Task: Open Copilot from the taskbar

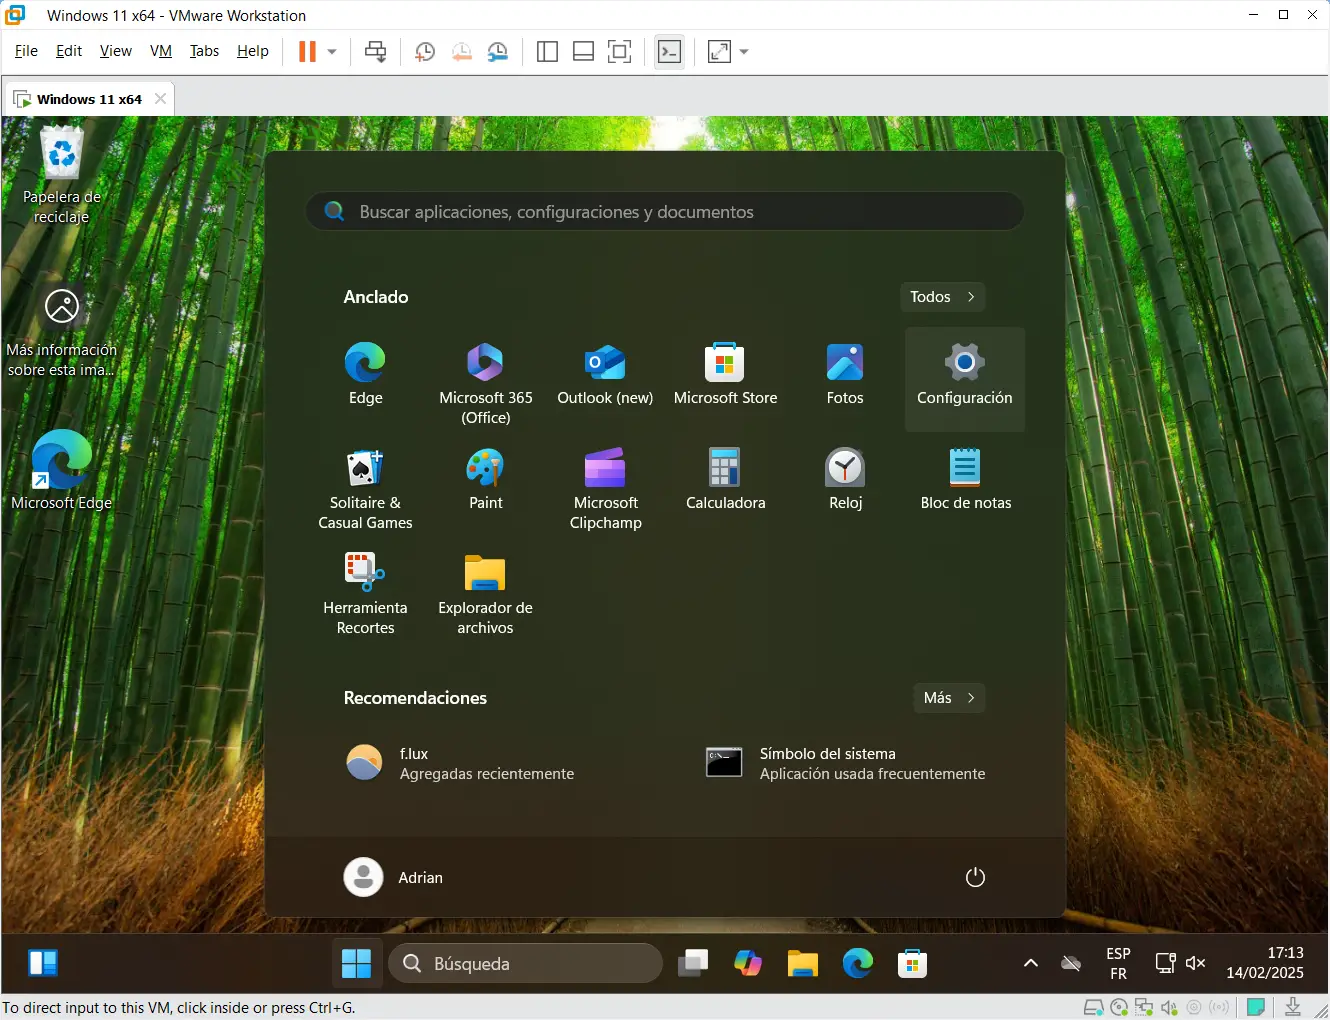Action: [x=748, y=963]
